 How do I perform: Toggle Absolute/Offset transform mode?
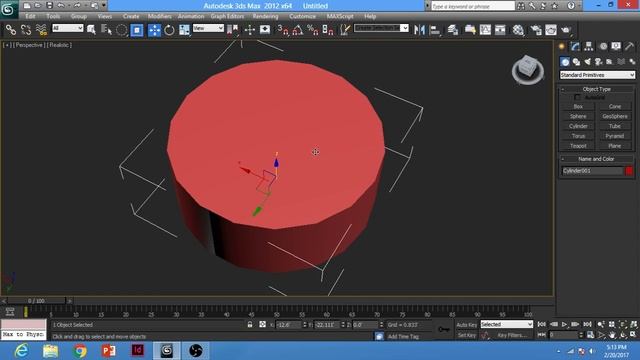click(x=262, y=324)
